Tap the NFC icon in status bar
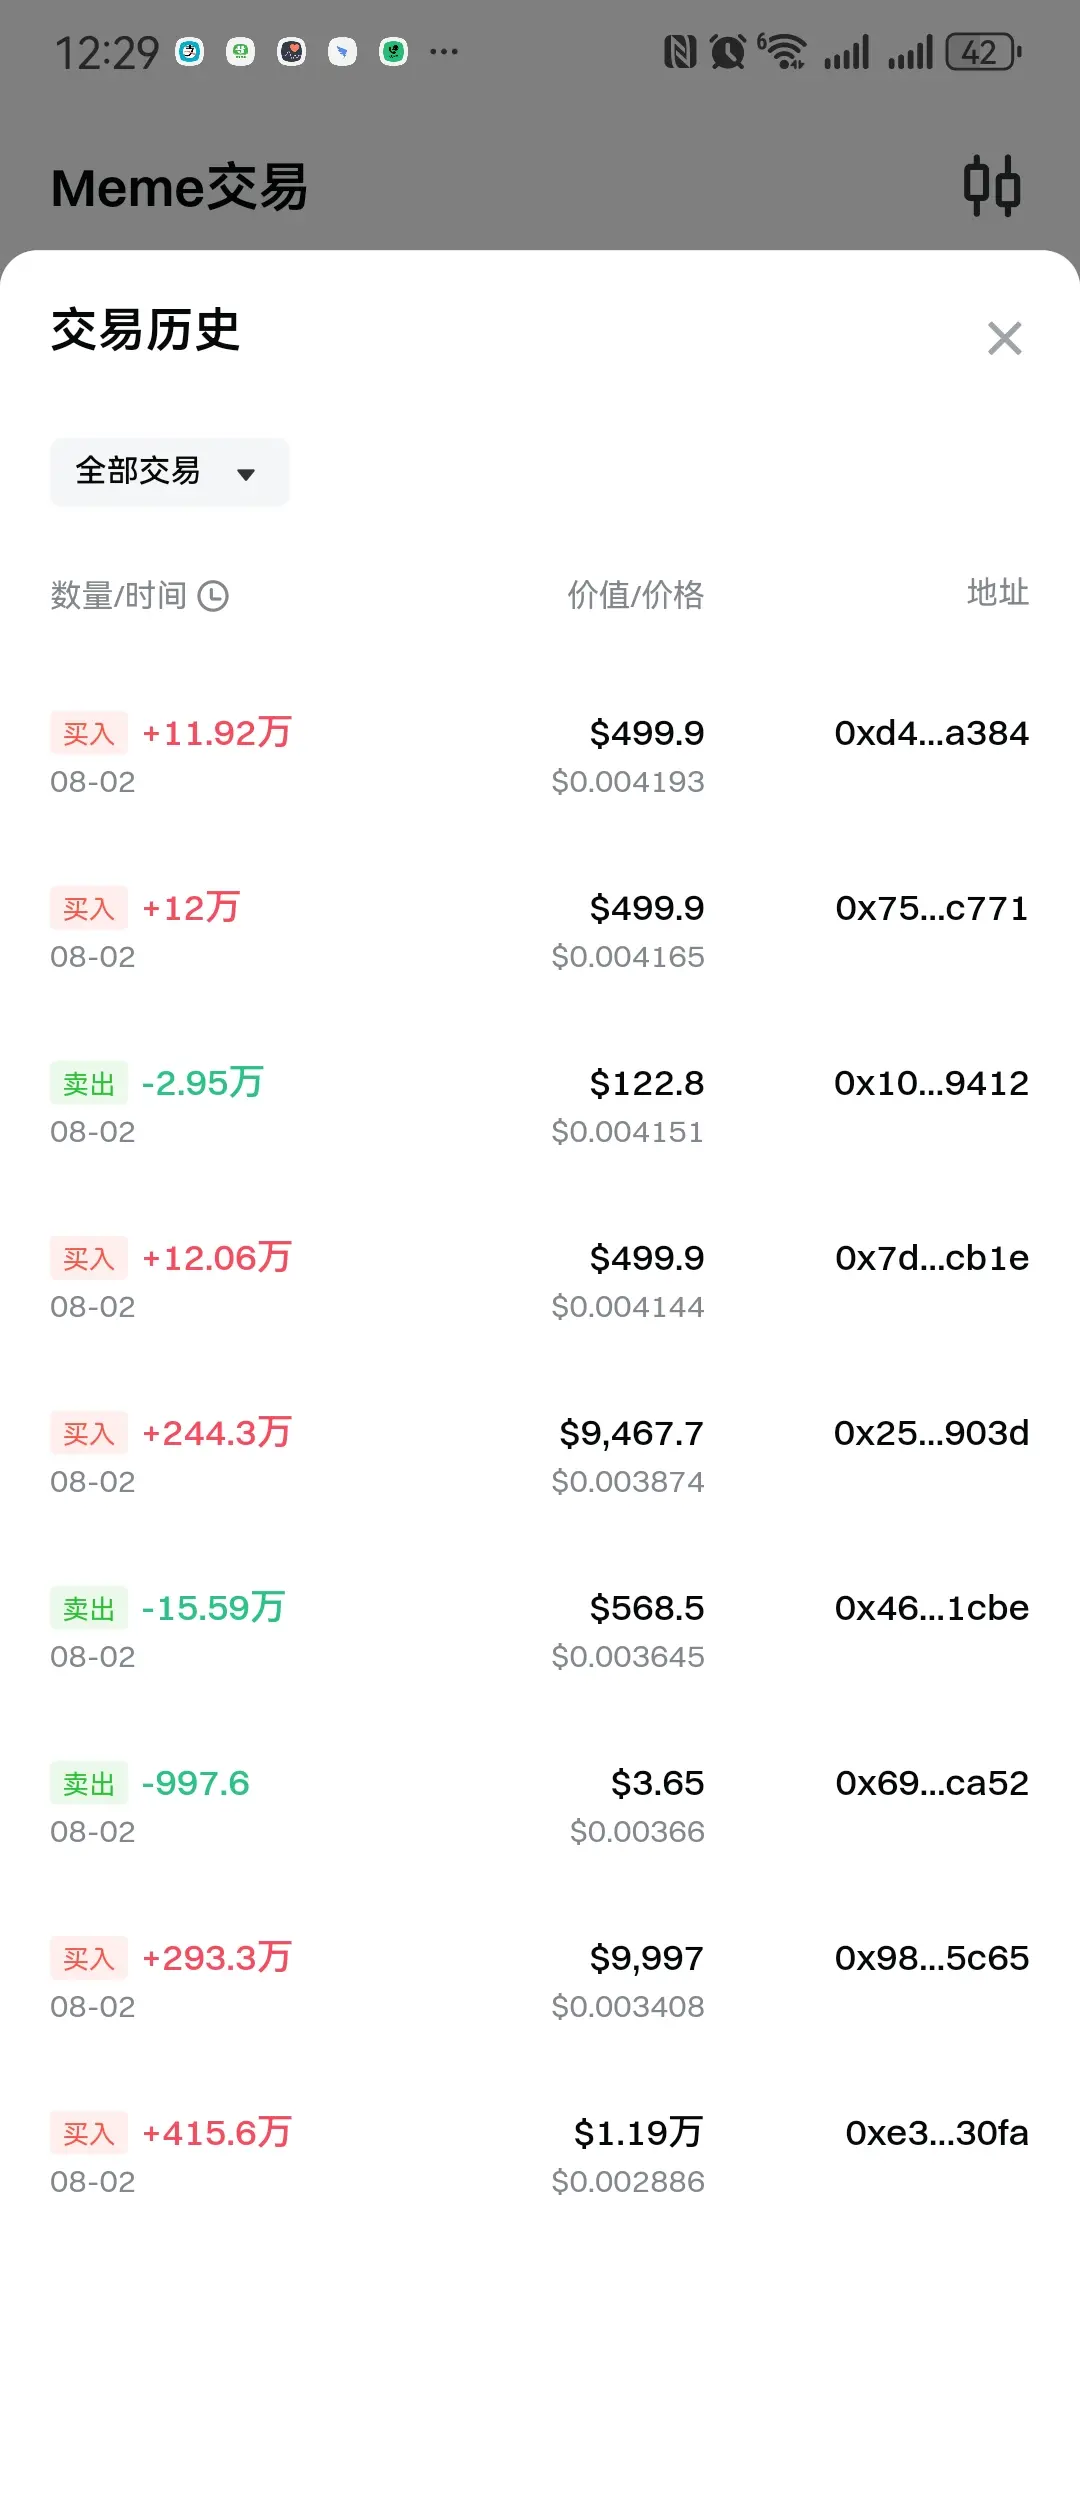 tap(680, 52)
